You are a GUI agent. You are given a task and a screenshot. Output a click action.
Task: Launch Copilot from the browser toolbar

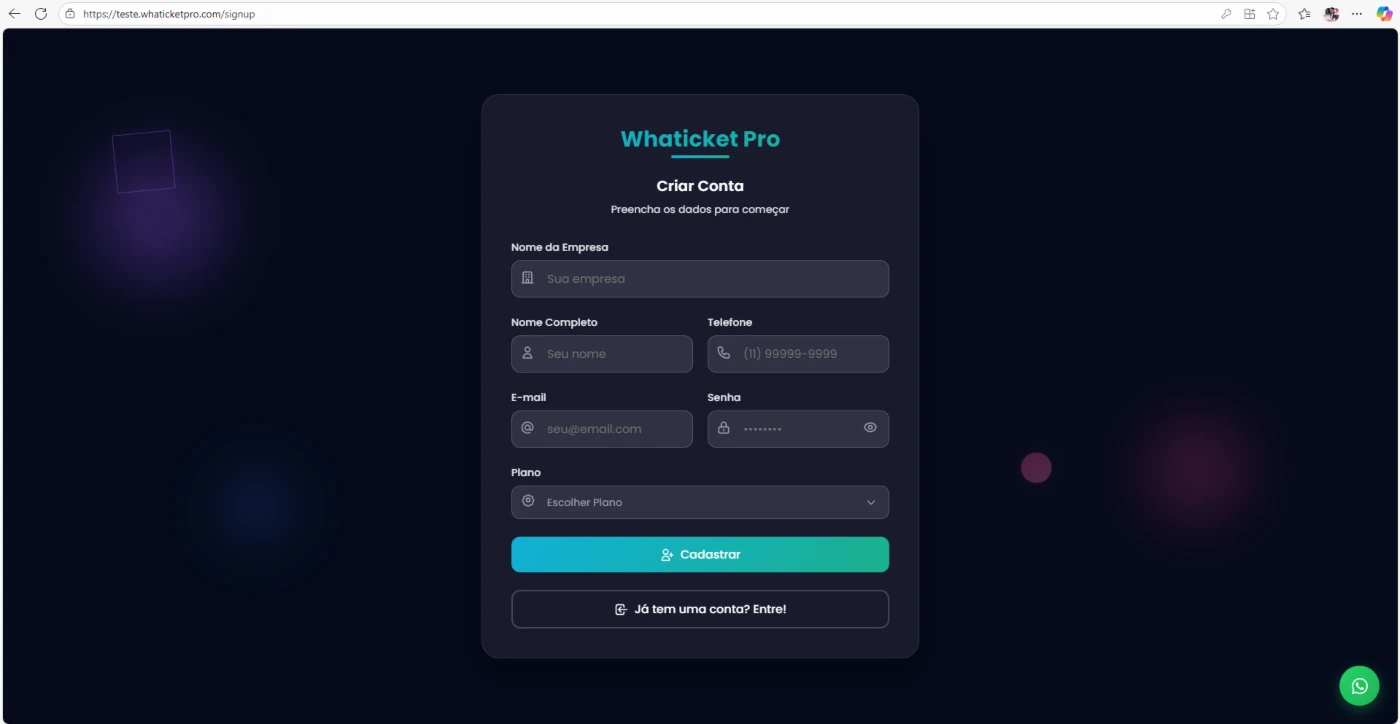[x=1384, y=14]
